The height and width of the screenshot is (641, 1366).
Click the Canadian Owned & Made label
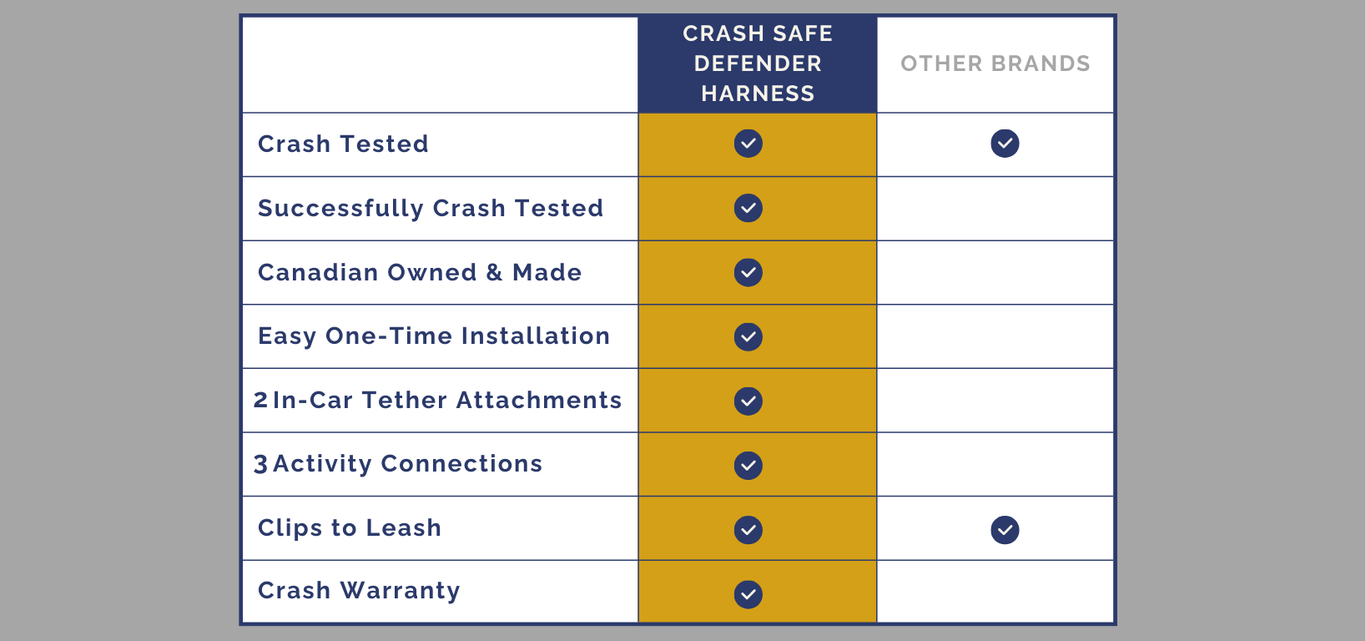click(x=419, y=273)
